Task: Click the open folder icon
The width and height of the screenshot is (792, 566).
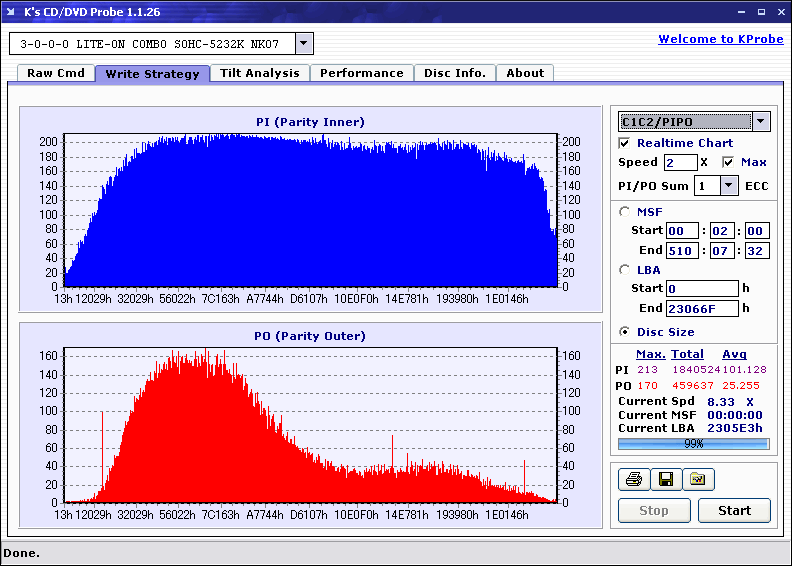Action: coord(698,479)
